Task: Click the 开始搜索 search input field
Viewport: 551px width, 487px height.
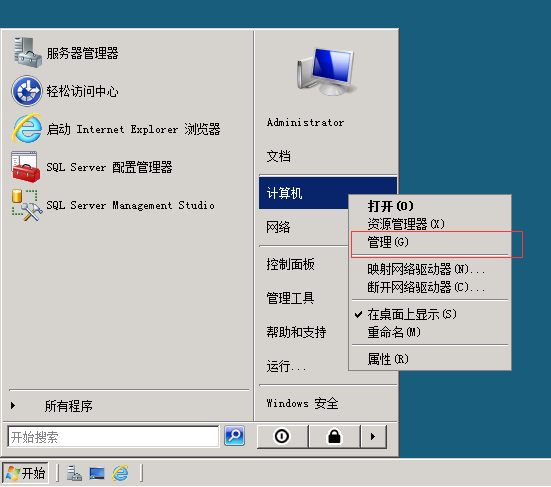Action: coord(113,437)
